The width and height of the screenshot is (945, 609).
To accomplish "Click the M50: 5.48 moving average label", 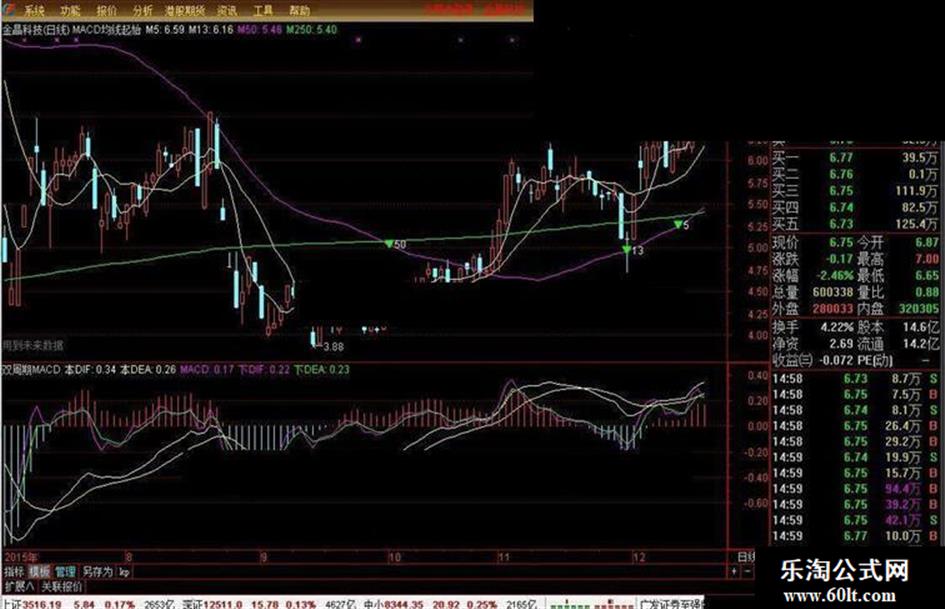I will click(x=259, y=30).
